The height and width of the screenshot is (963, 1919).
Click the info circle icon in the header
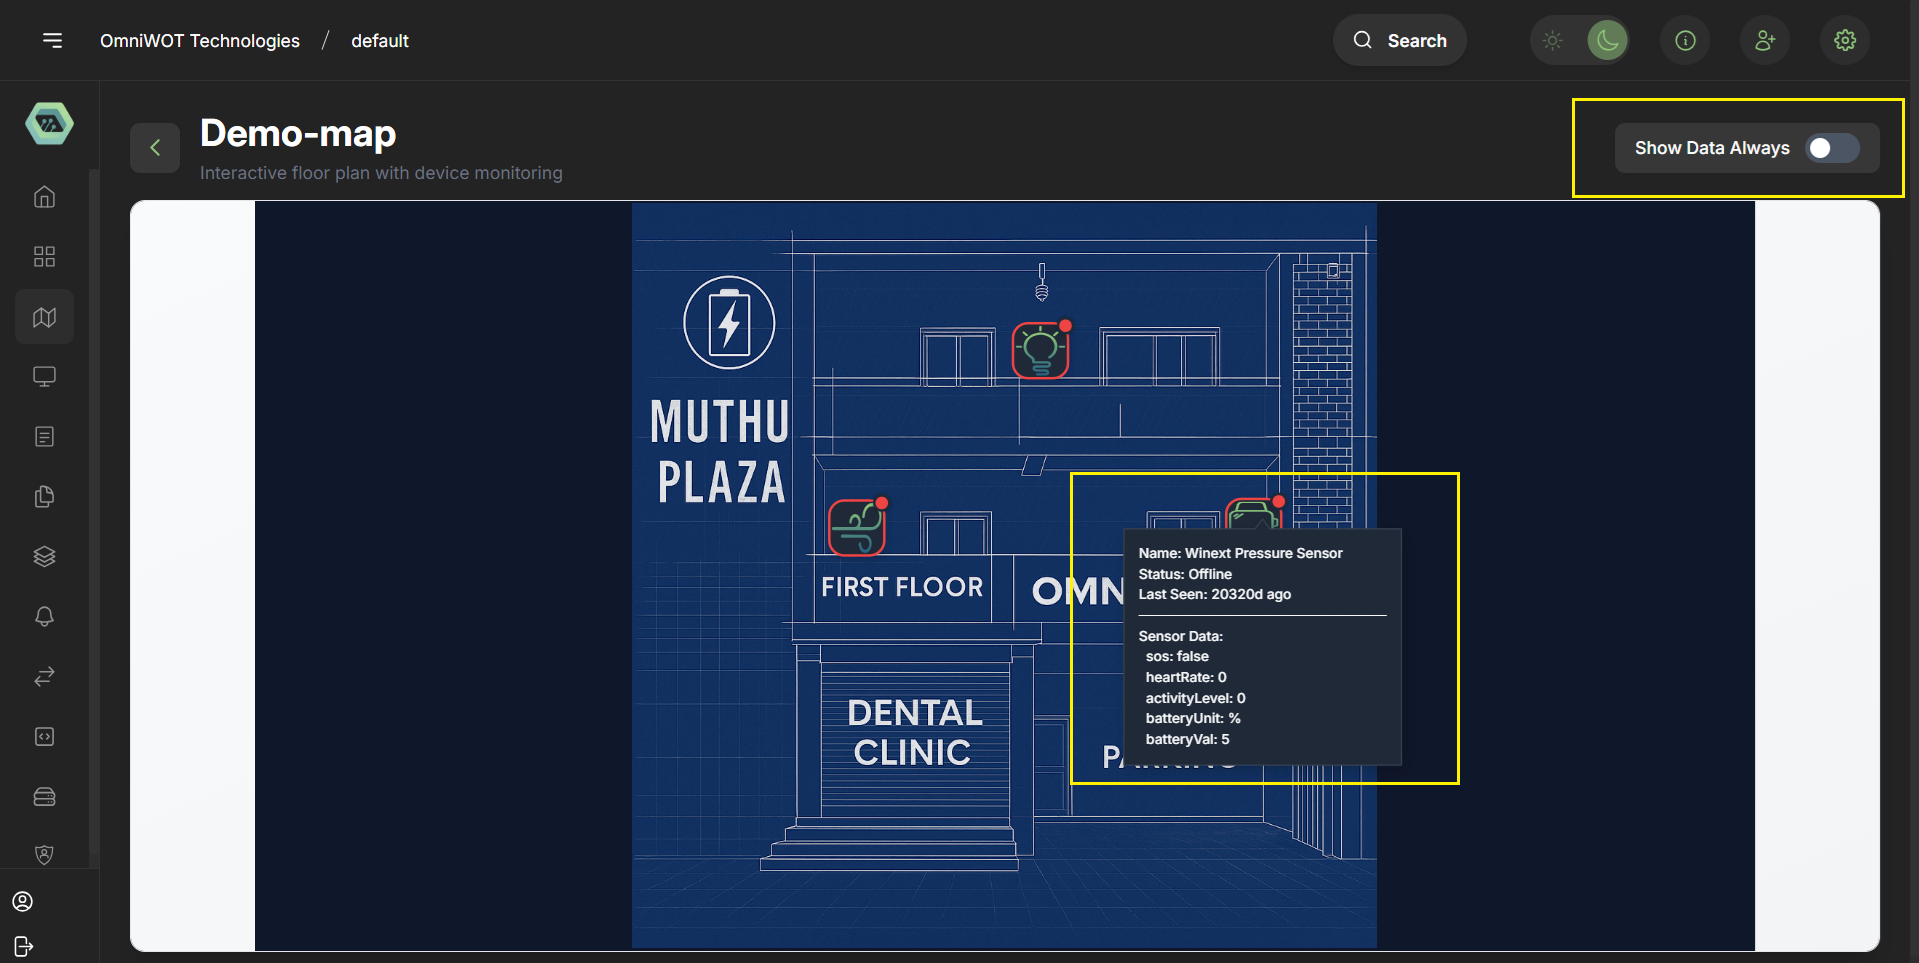1685,40
